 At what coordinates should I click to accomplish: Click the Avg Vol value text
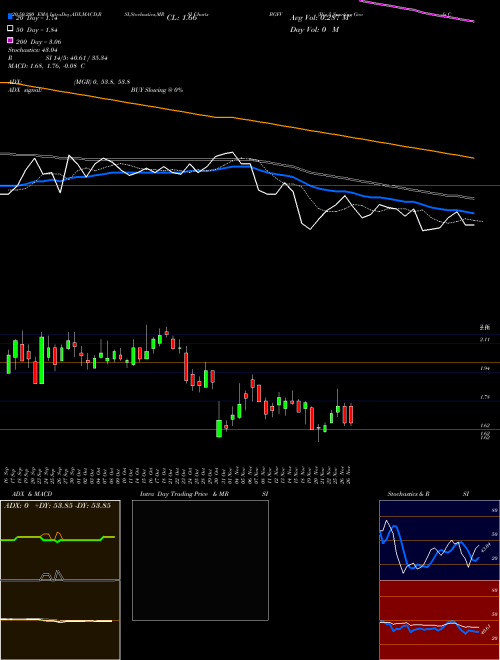pos(320,18)
